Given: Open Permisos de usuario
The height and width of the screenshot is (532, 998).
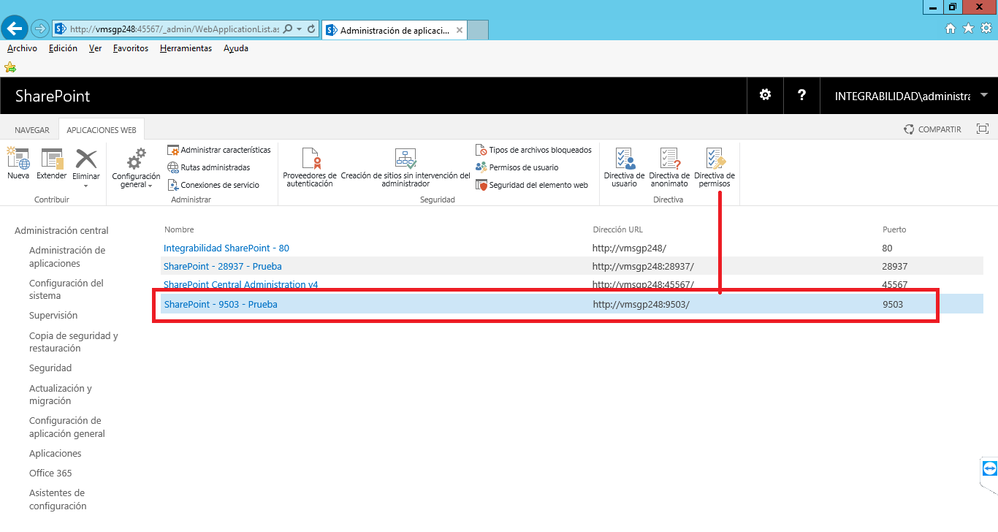Looking at the screenshot, I should coord(517,167).
